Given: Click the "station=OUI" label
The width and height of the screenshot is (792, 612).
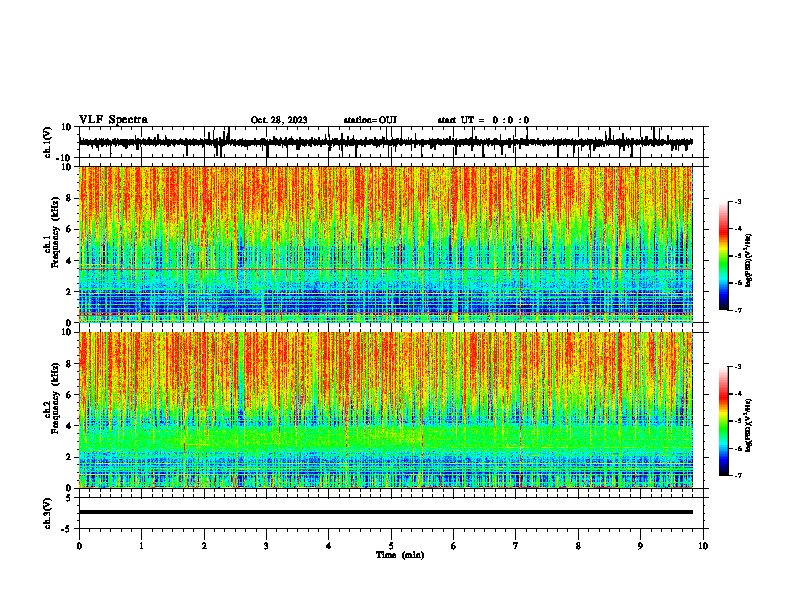Looking at the screenshot, I should [370, 120].
